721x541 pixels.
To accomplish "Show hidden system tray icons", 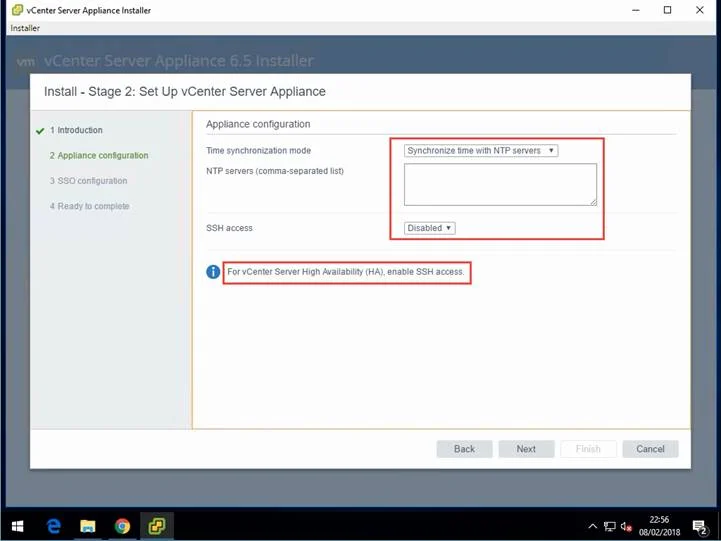I will 593,526.
